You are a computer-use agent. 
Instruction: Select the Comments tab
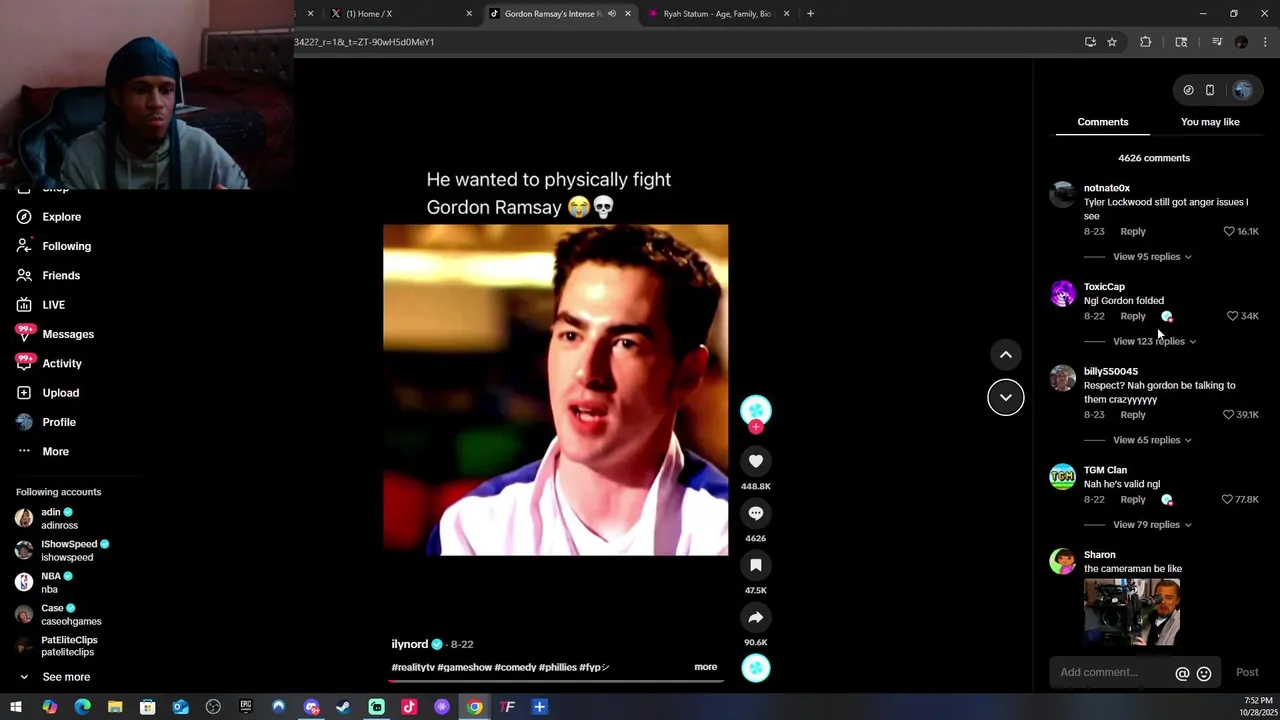(1103, 122)
